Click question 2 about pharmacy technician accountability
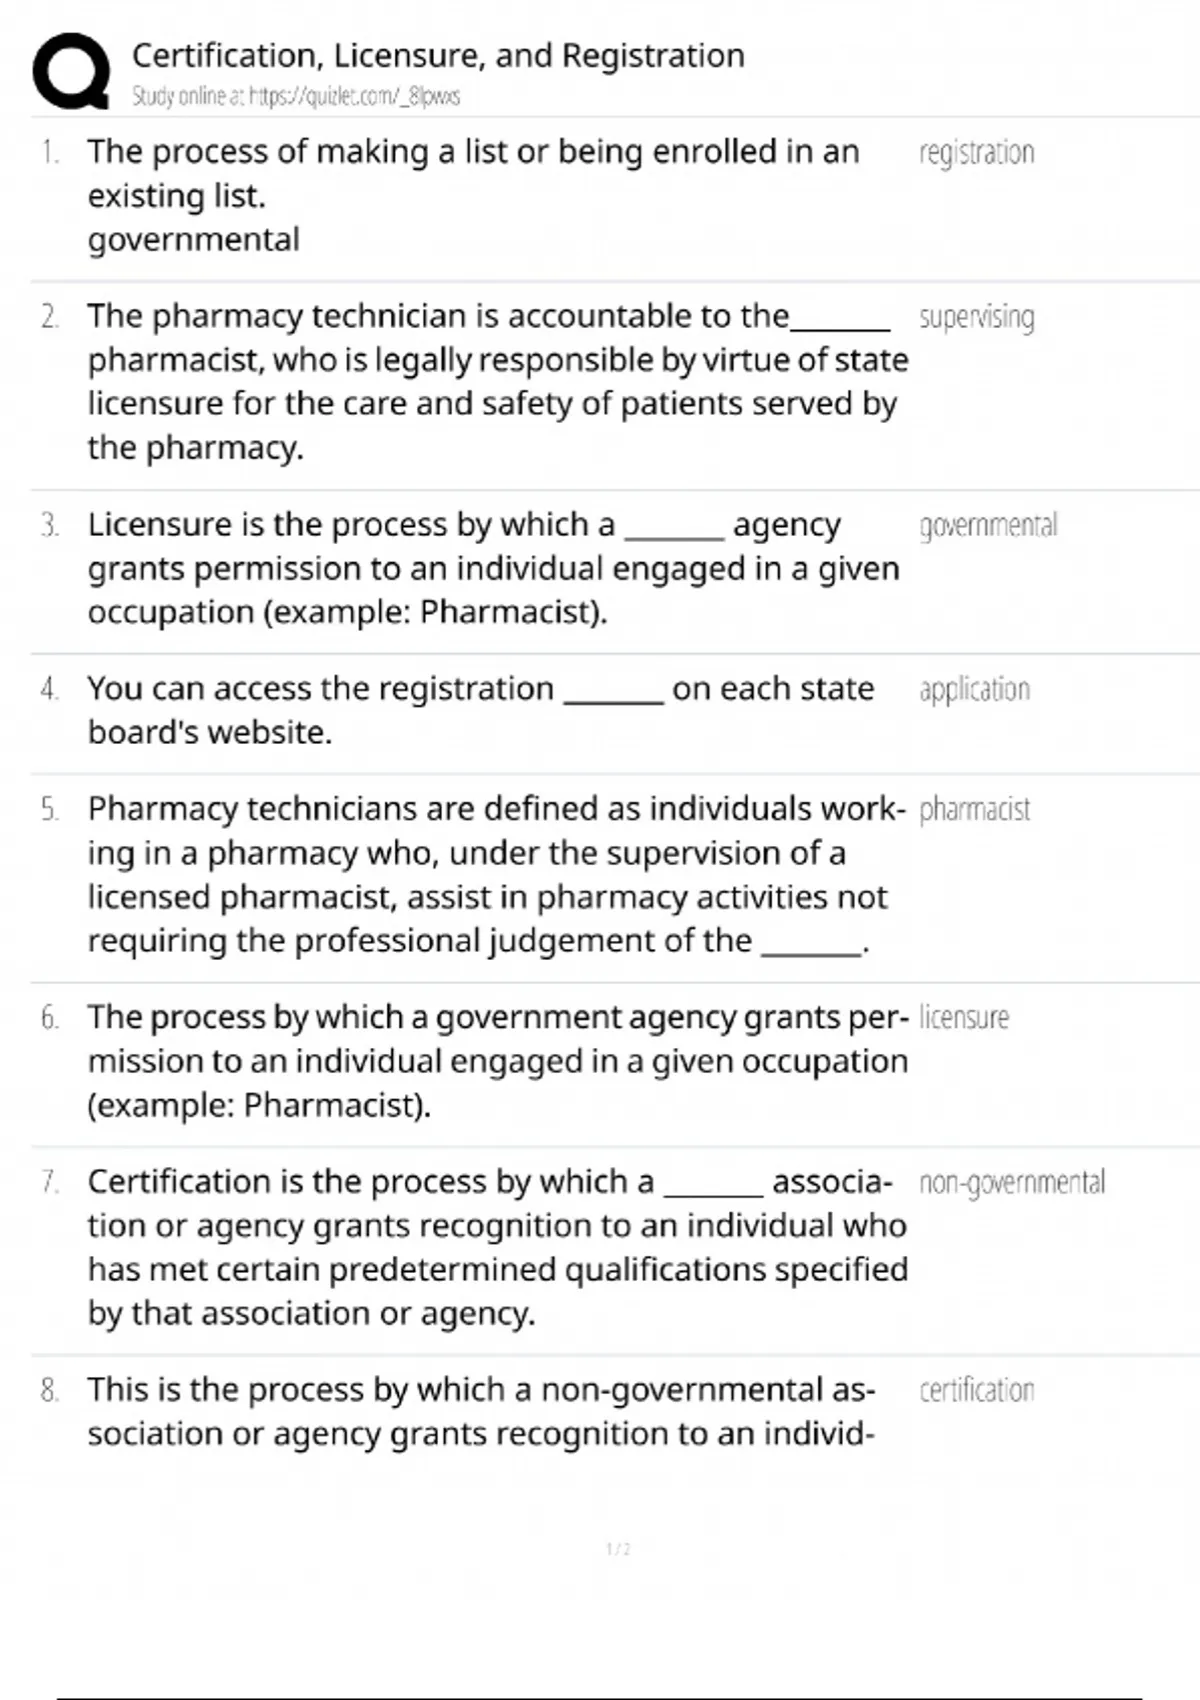1200x1700 pixels. 497,381
